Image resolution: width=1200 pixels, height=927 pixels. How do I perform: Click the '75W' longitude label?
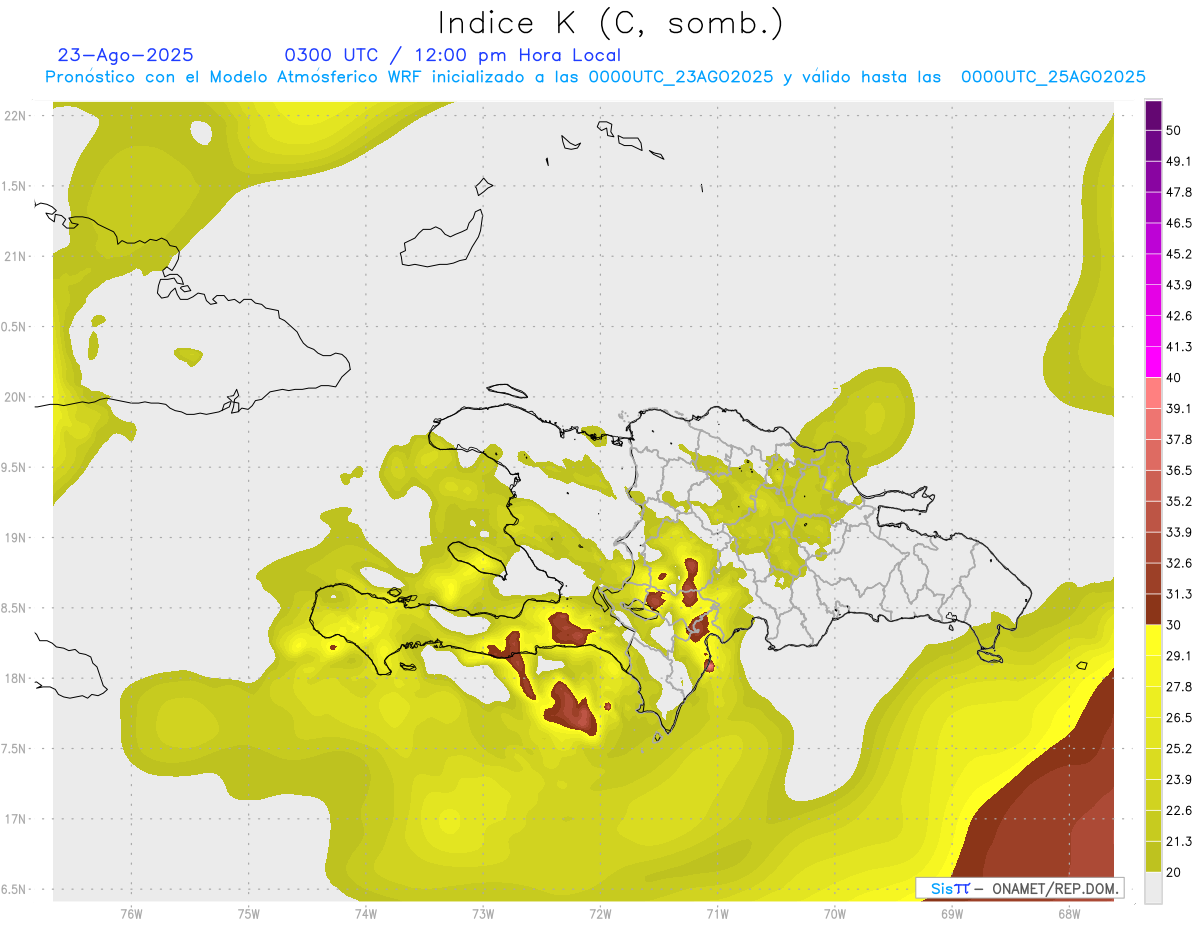click(249, 913)
